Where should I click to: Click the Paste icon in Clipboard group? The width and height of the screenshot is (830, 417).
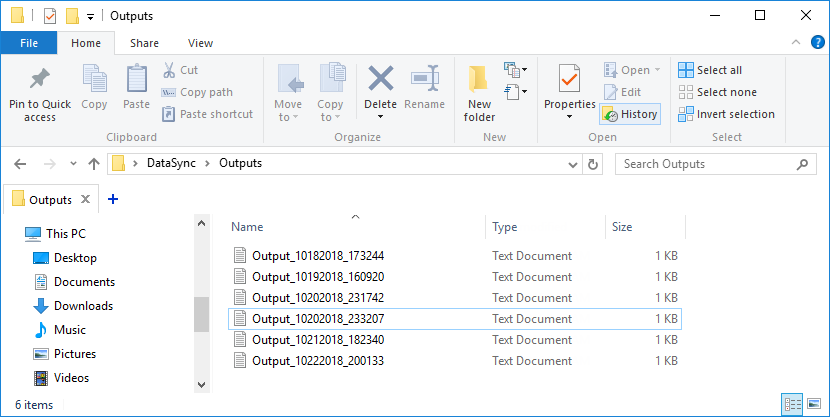point(136,80)
